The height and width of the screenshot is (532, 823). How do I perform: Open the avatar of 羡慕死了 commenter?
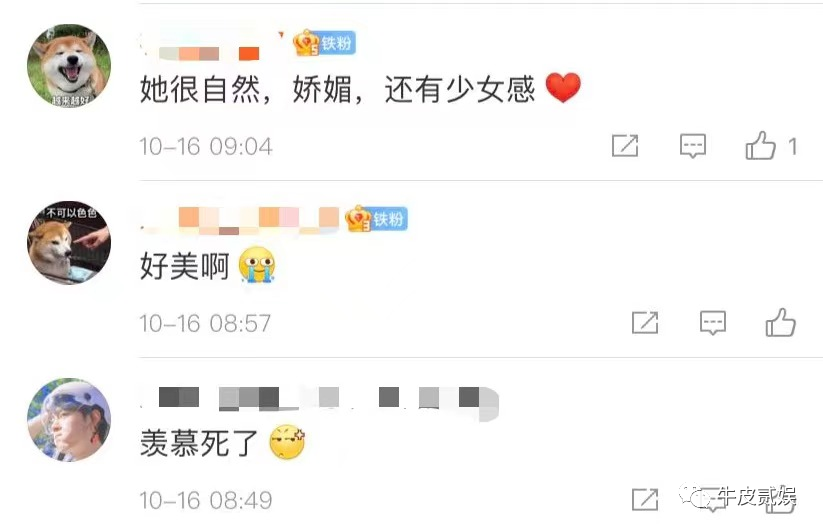pos(69,420)
